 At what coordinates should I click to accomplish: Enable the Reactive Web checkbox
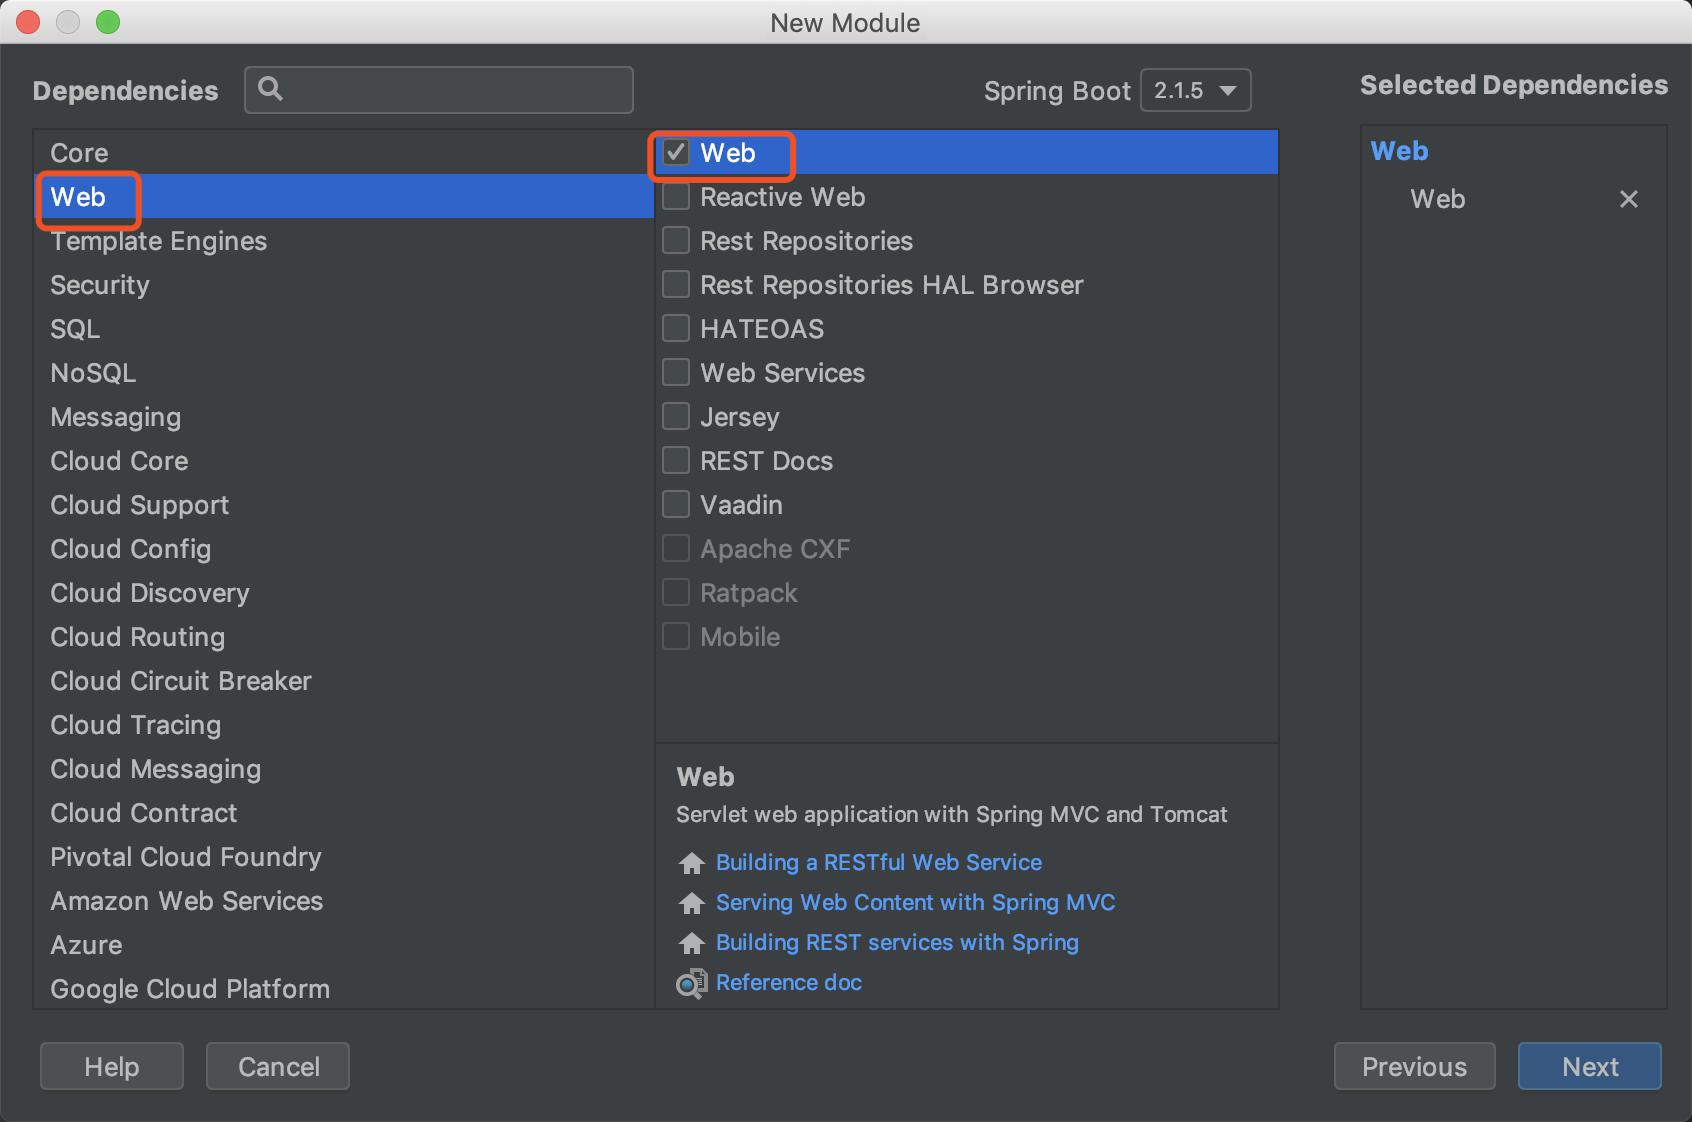point(676,197)
